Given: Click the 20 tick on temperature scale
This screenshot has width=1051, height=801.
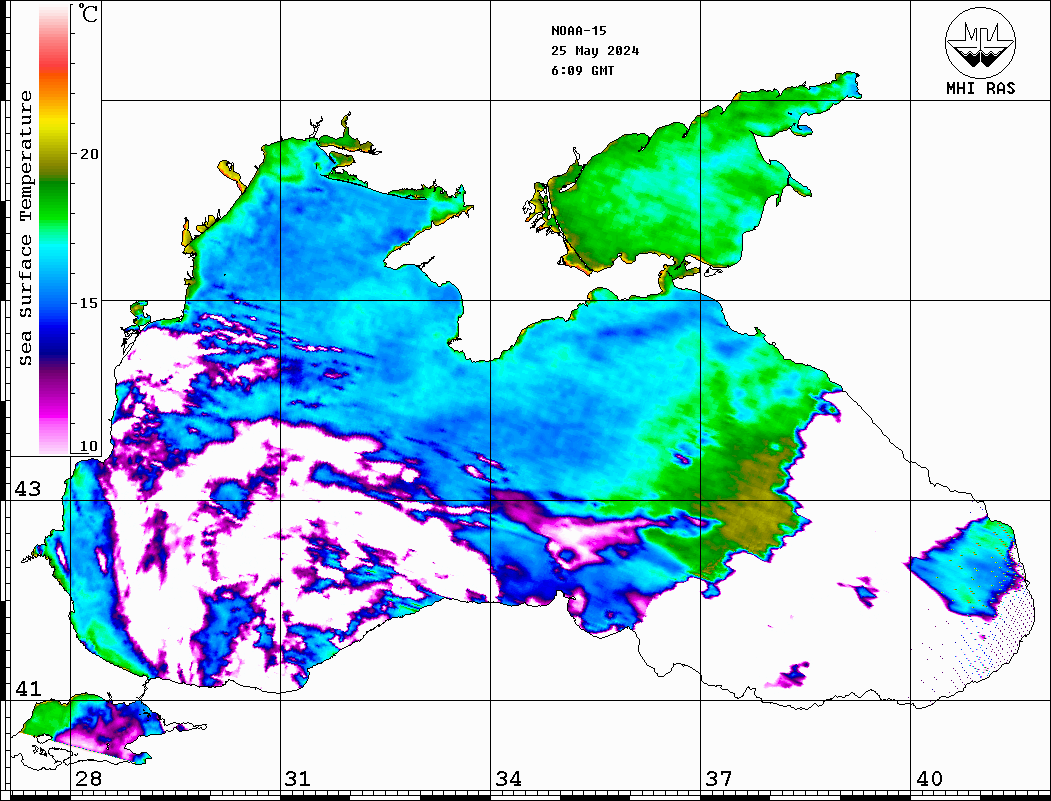Looking at the screenshot, I should point(88,154).
